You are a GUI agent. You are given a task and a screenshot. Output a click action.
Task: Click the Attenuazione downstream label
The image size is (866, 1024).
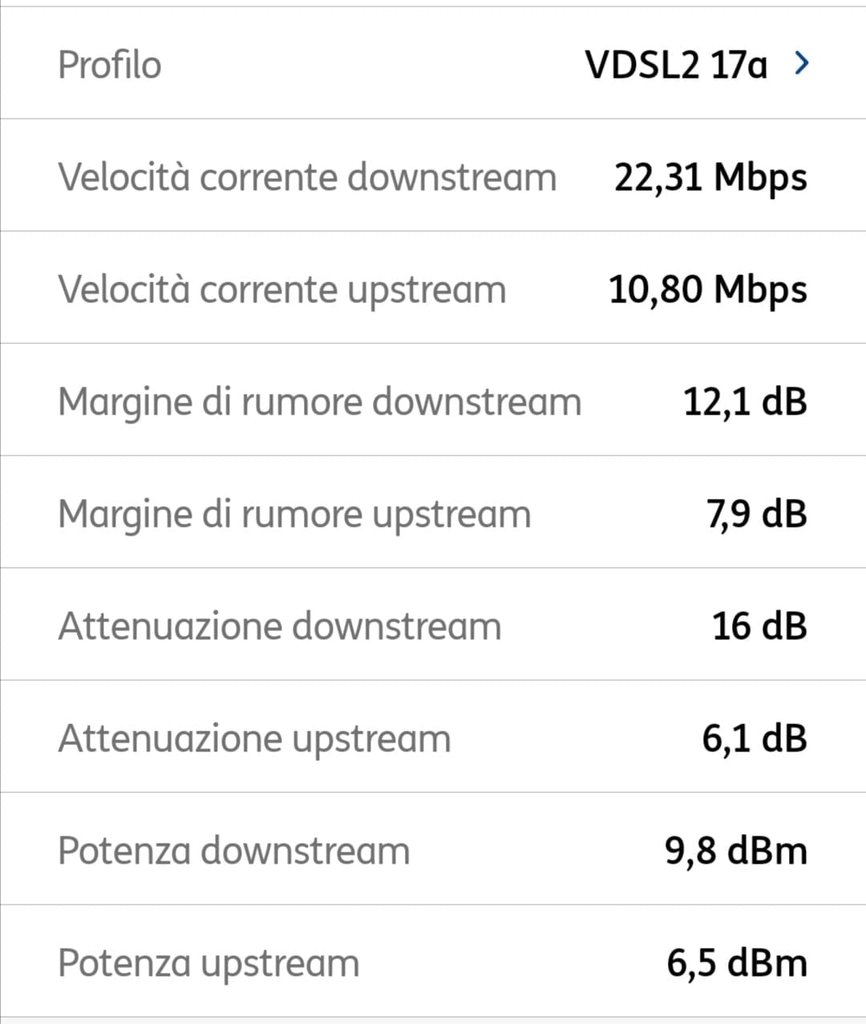tap(279, 627)
